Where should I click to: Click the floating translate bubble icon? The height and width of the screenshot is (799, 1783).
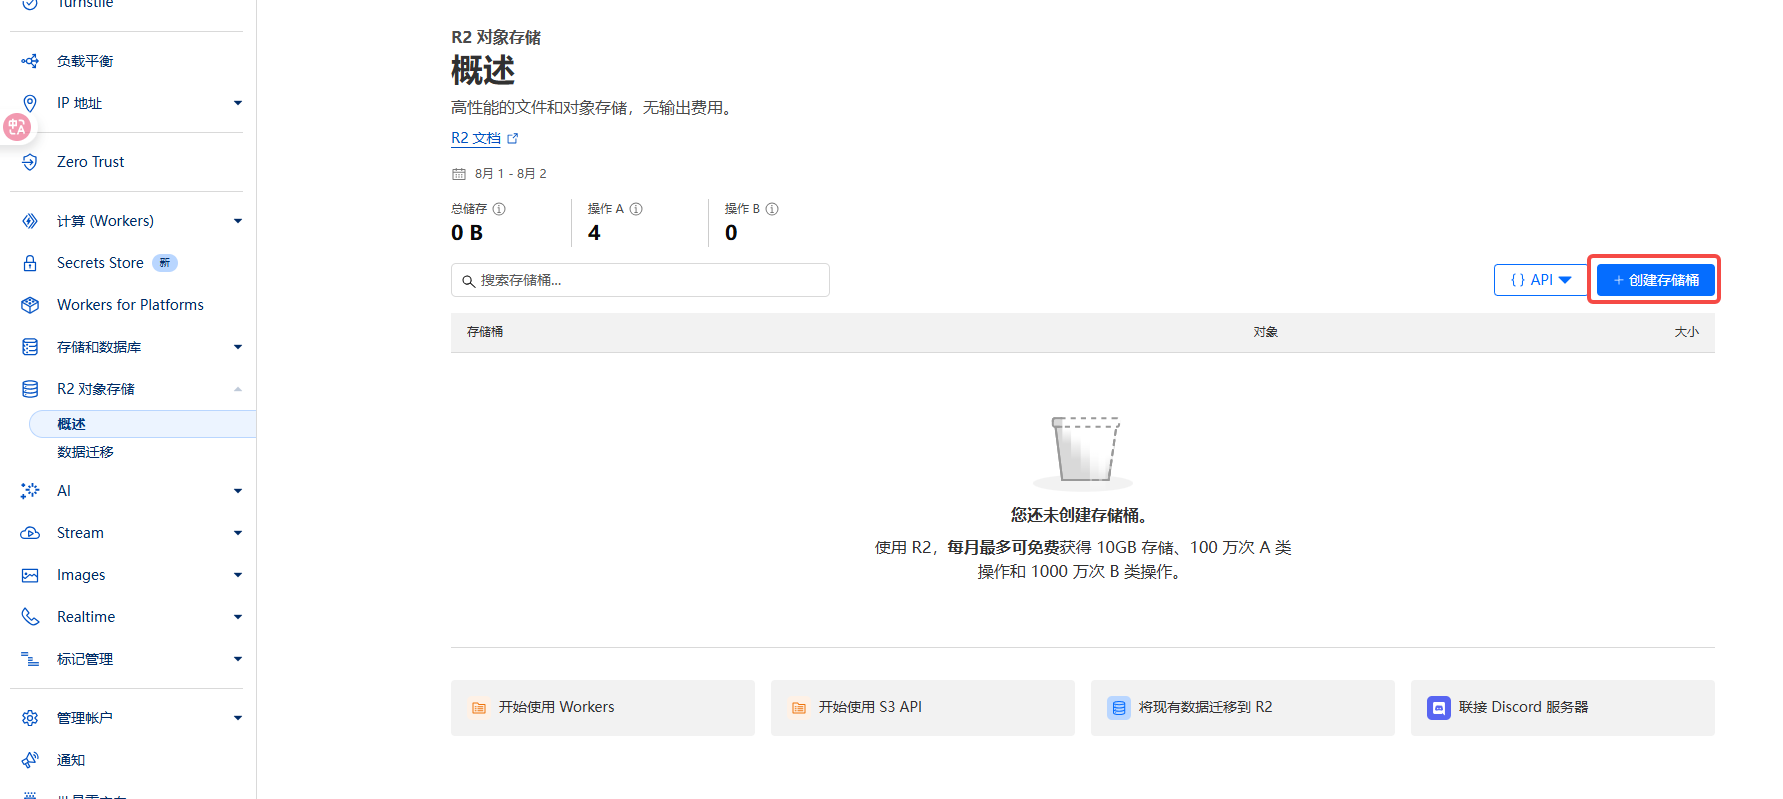click(17, 127)
